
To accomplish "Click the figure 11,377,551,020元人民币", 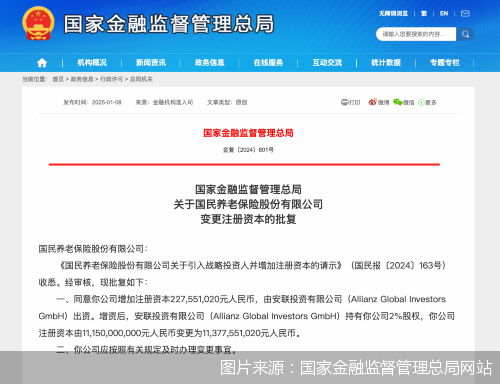I will pos(249,333).
